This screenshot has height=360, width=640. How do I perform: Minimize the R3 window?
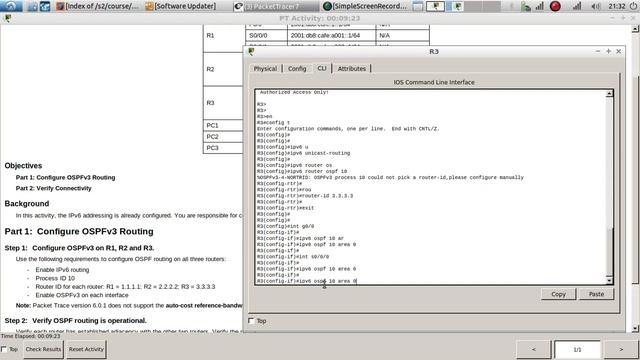[598, 51]
